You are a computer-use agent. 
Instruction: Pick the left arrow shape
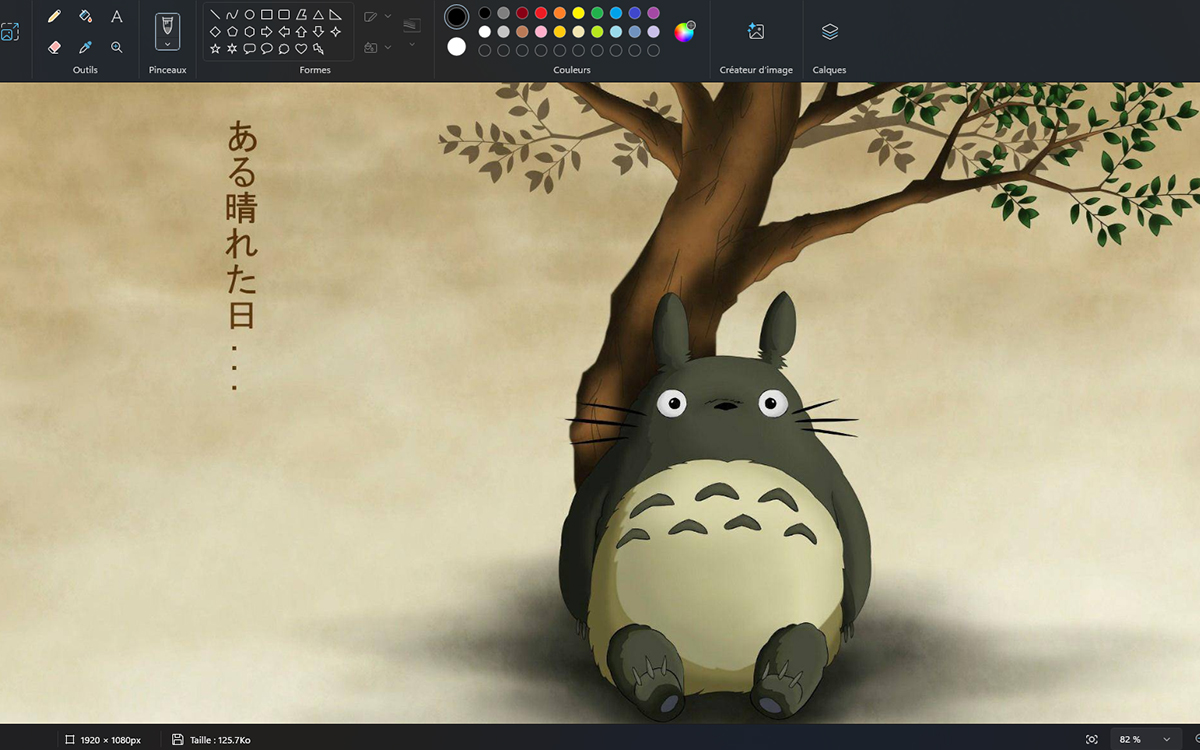coord(284,32)
